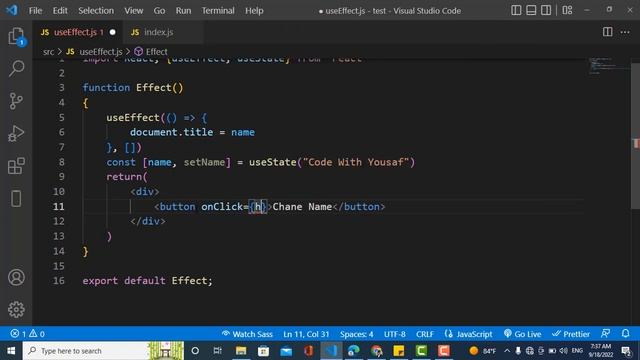Click Go Live in status bar

[522, 334]
